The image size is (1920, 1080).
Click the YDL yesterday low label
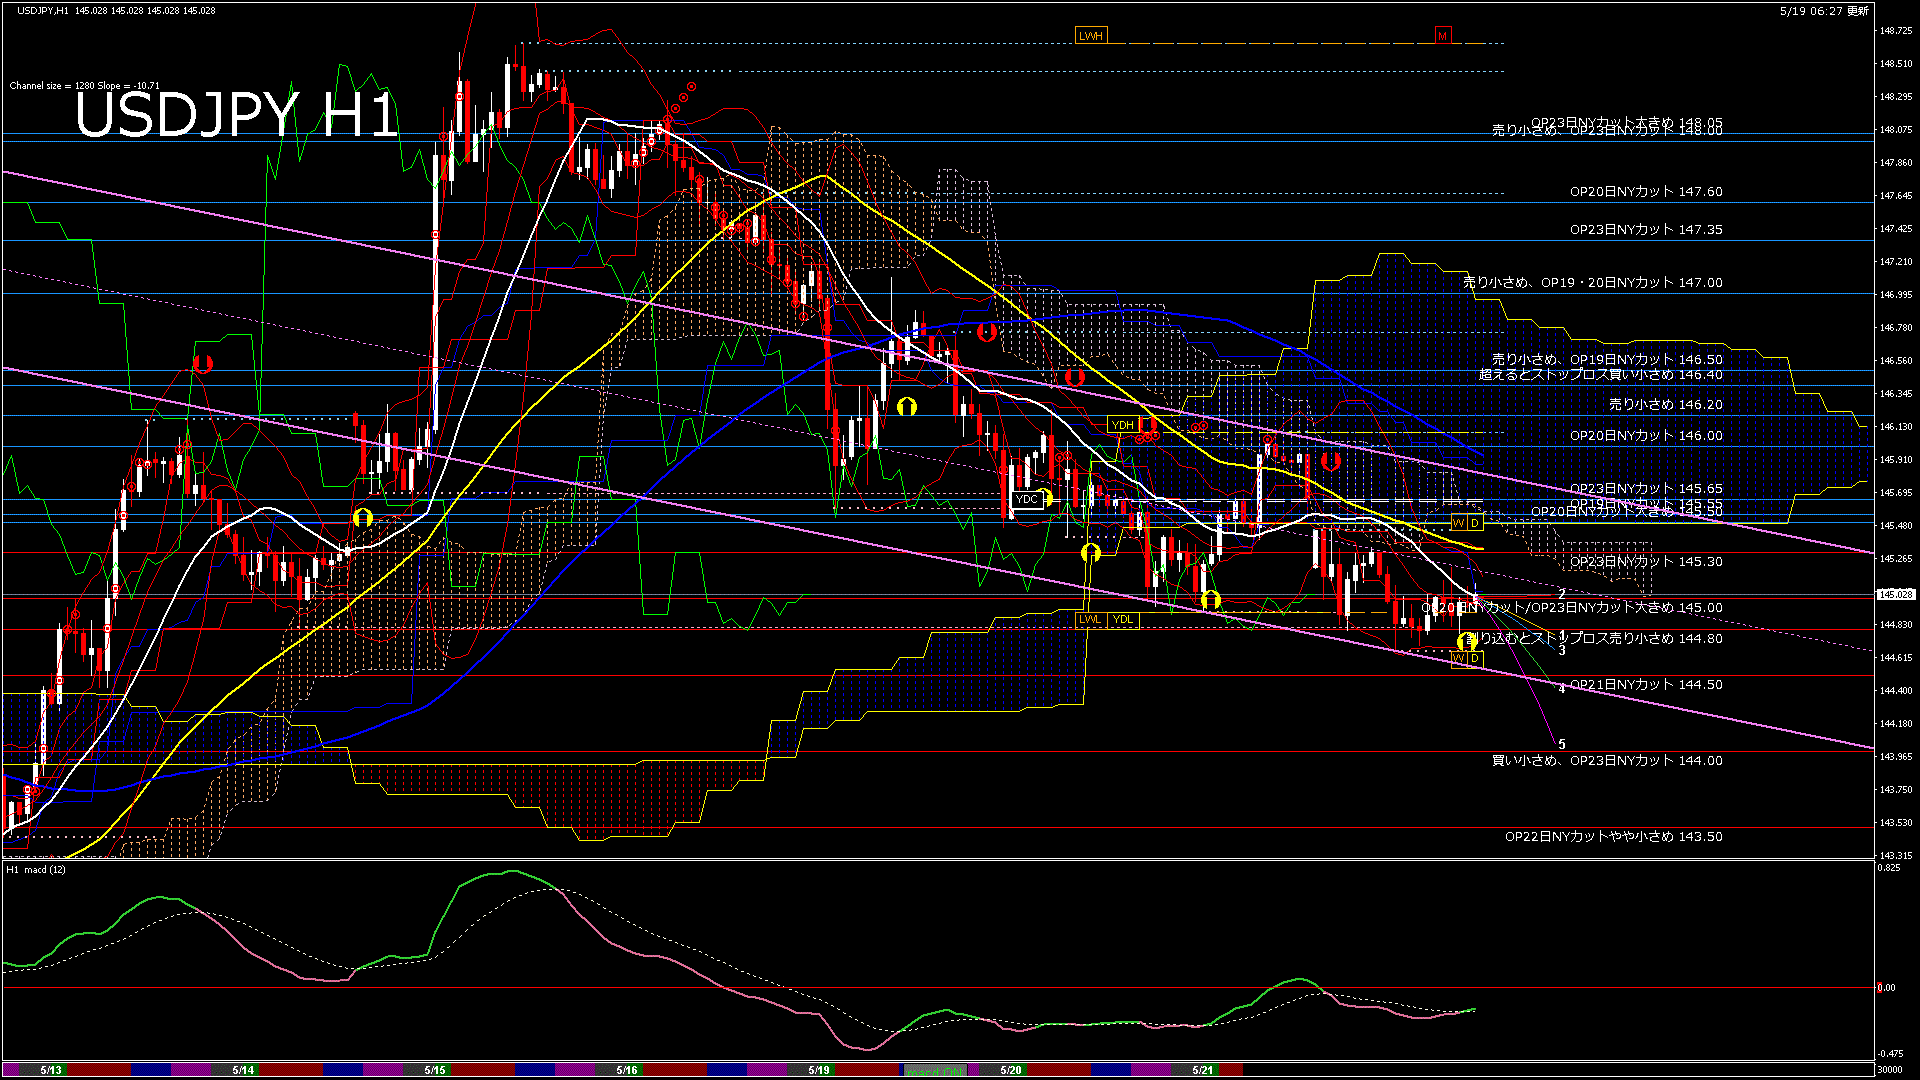click(1123, 619)
